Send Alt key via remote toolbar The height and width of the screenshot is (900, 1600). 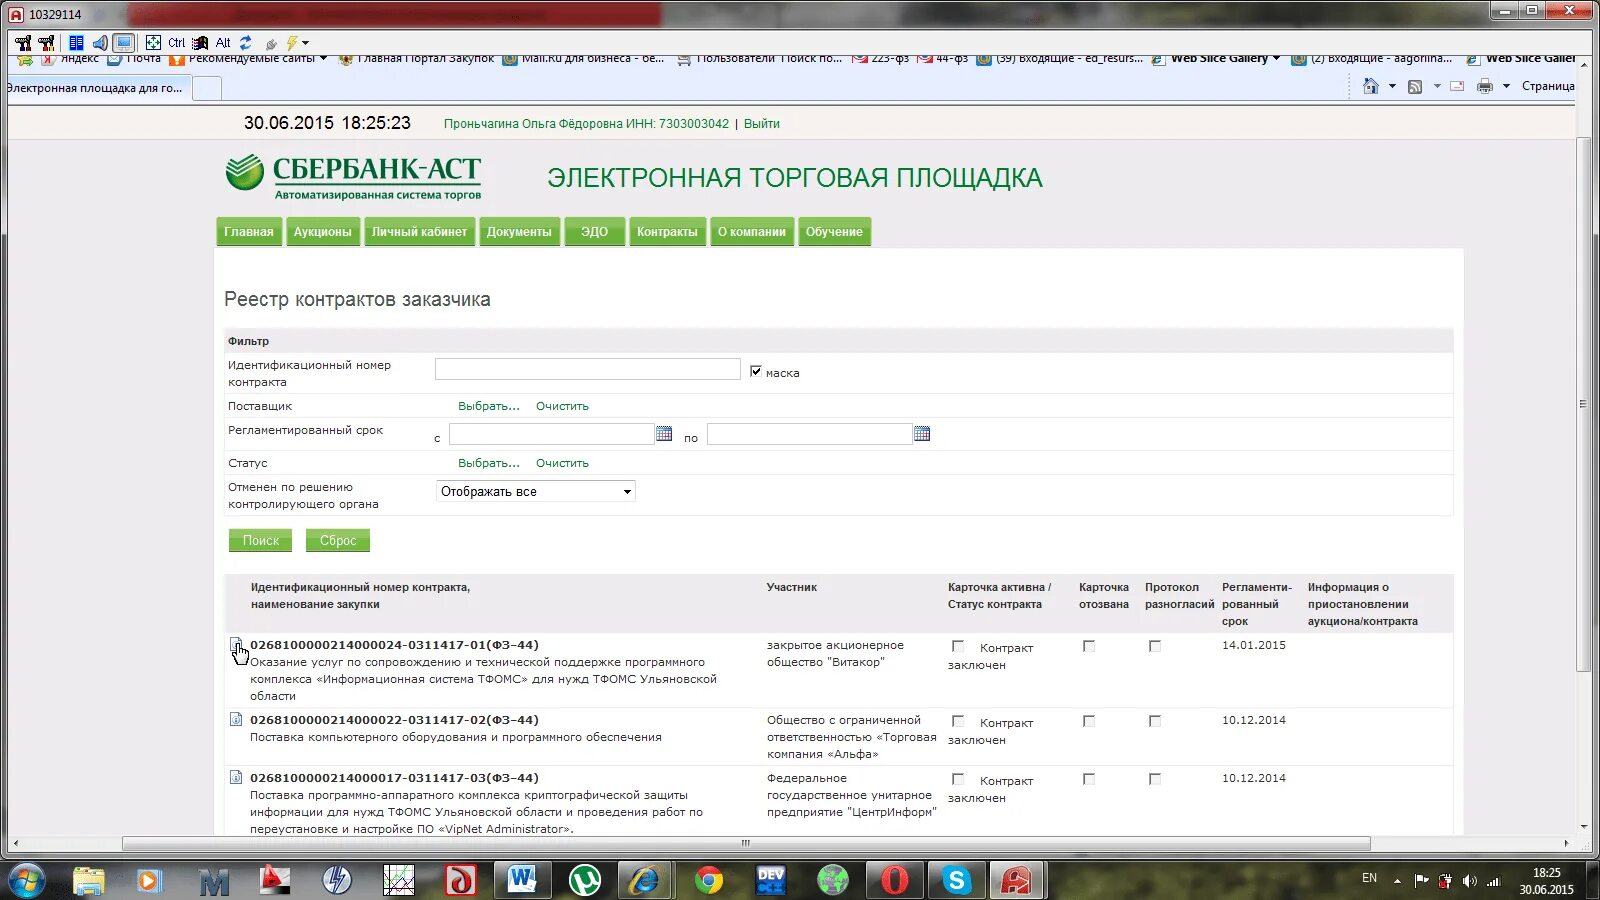click(x=223, y=43)
